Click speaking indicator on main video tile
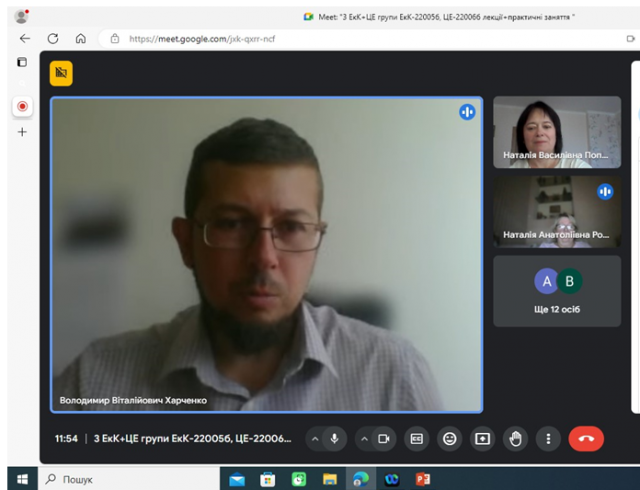The image size is (640, 490). 467,112
